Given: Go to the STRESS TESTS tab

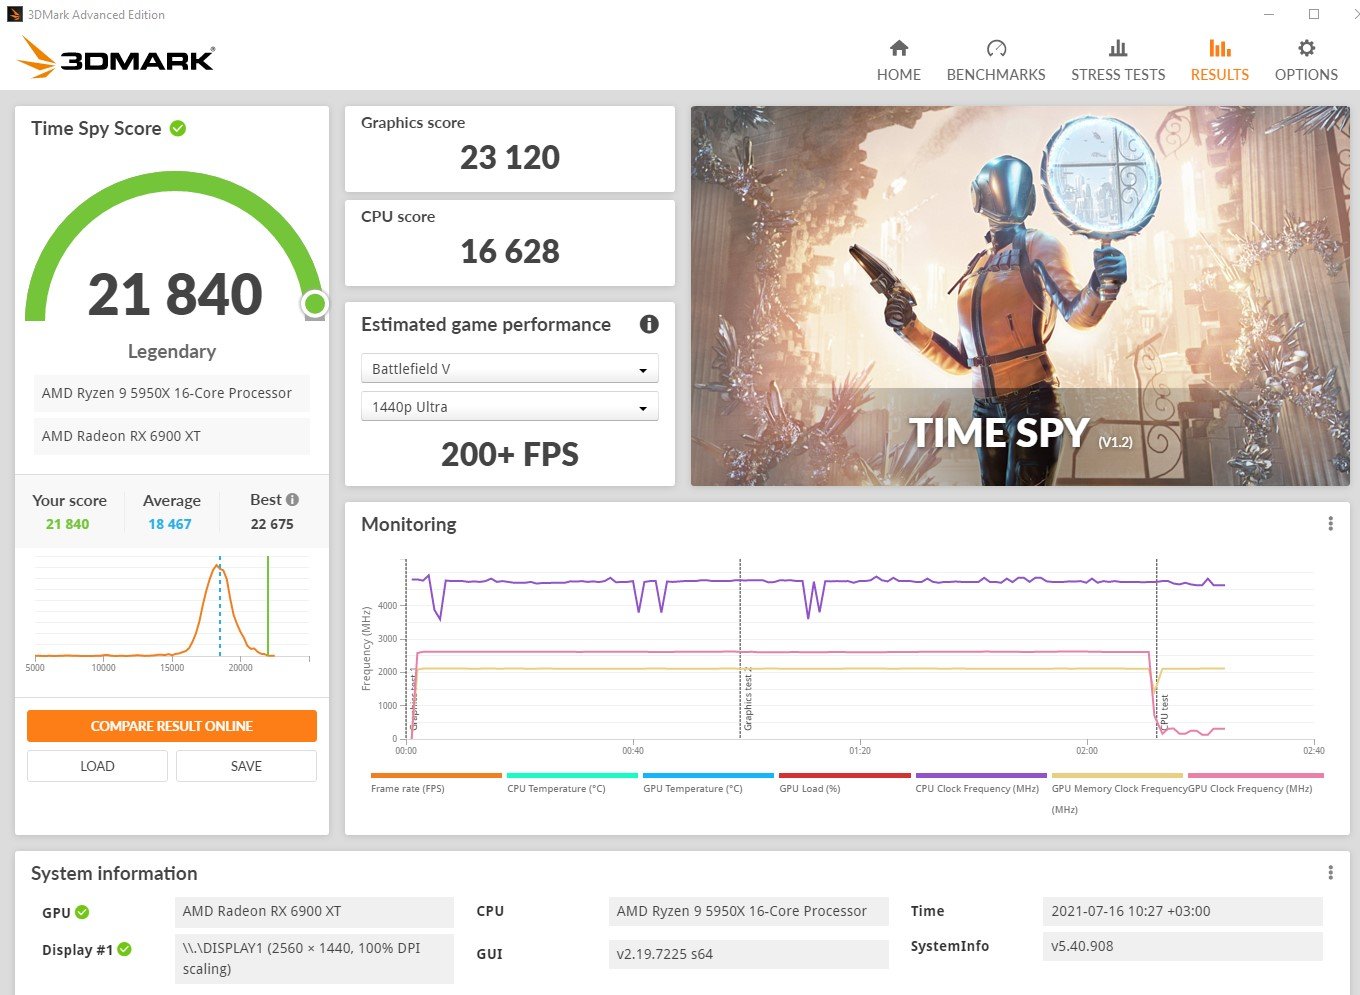Looking at the screenshot, I should point(1118,75).
